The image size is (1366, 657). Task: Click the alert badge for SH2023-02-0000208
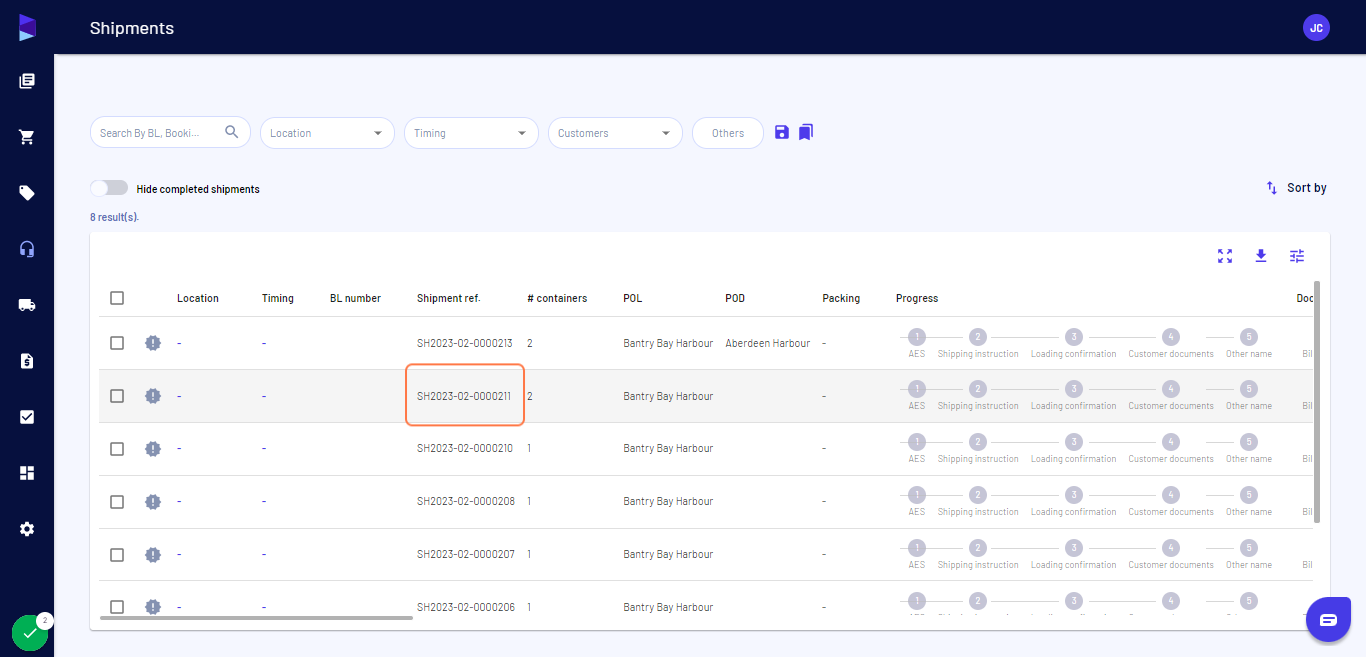pos(153,502)
